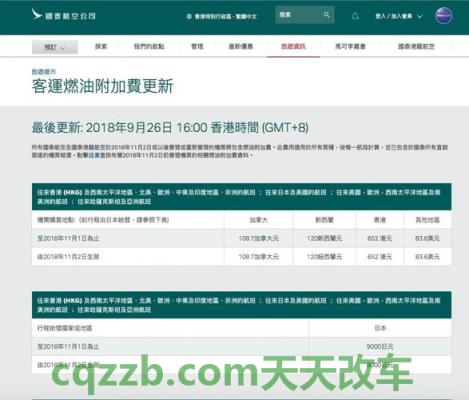Click the oneworld alliance round logo
The width and height of the screenshot is (469, 400).
(x=444, y=15)
